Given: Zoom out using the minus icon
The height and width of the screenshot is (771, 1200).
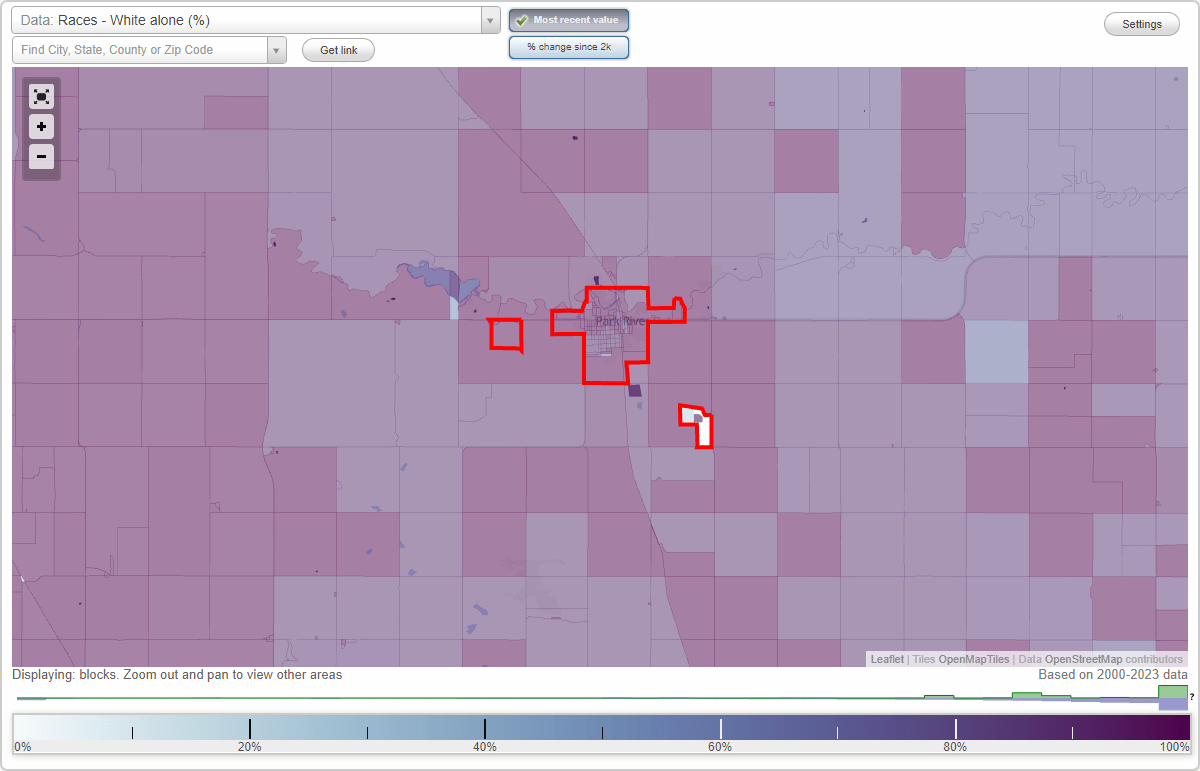Looking at the screenshot, I should [41, 156].
